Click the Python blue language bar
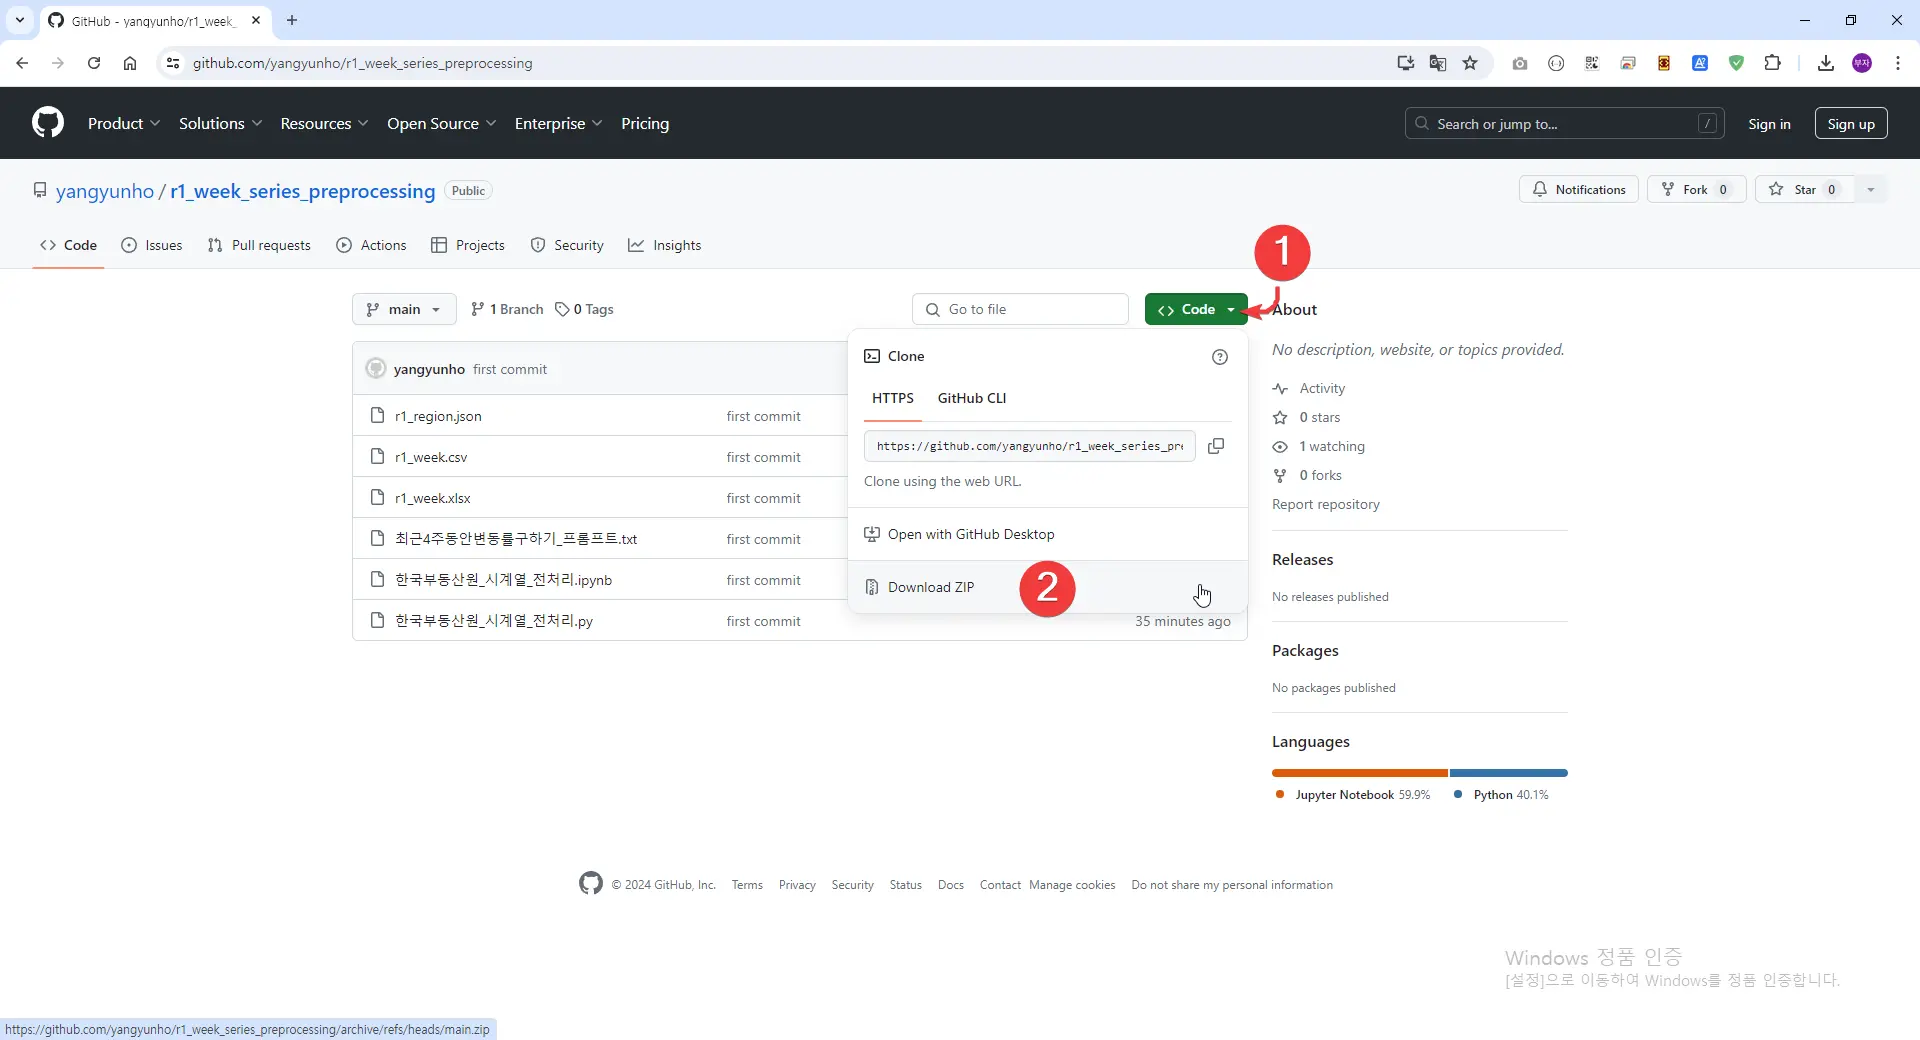 click(1509, 773)
